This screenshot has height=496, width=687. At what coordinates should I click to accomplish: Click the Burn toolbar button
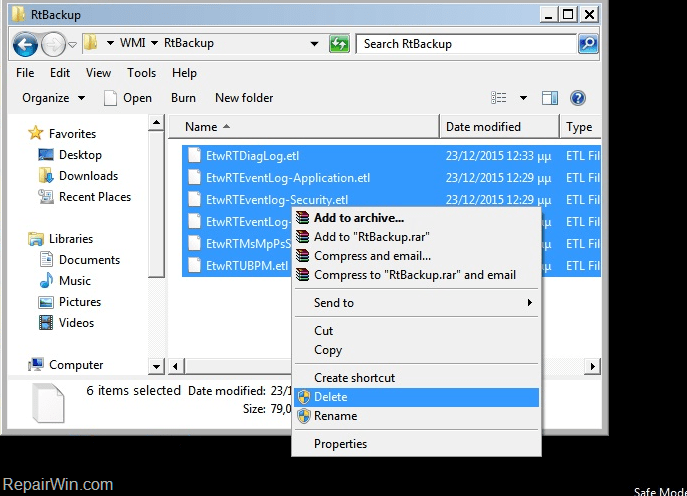click(x=183, y=98)
